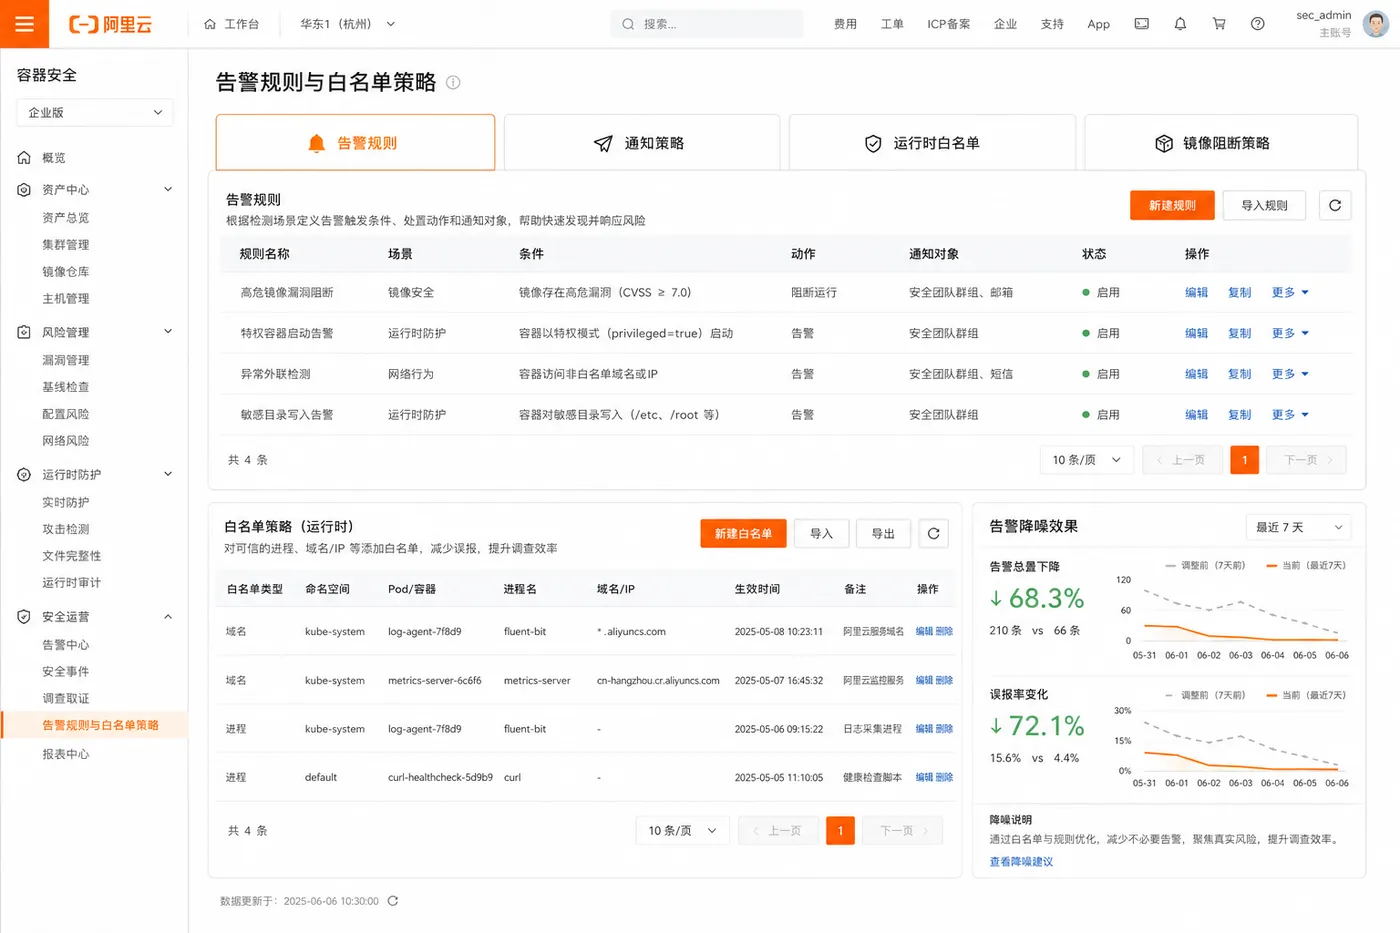Open the 最近 7 天 time range dropdown
This screenshot has width=1400, height=933.
click(1298, 527)
